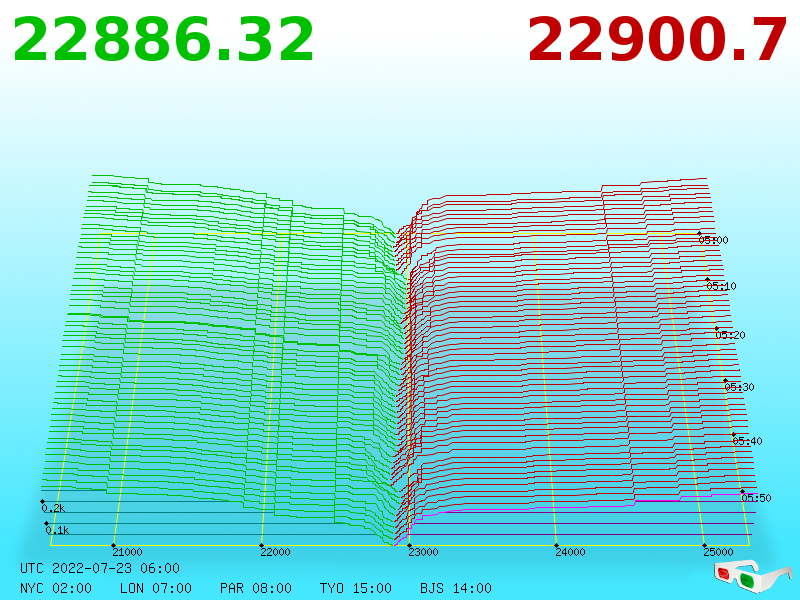This screenshot has width=800, height=600.
Task: Select the 05:00 time axis marker
Action: 714,240
